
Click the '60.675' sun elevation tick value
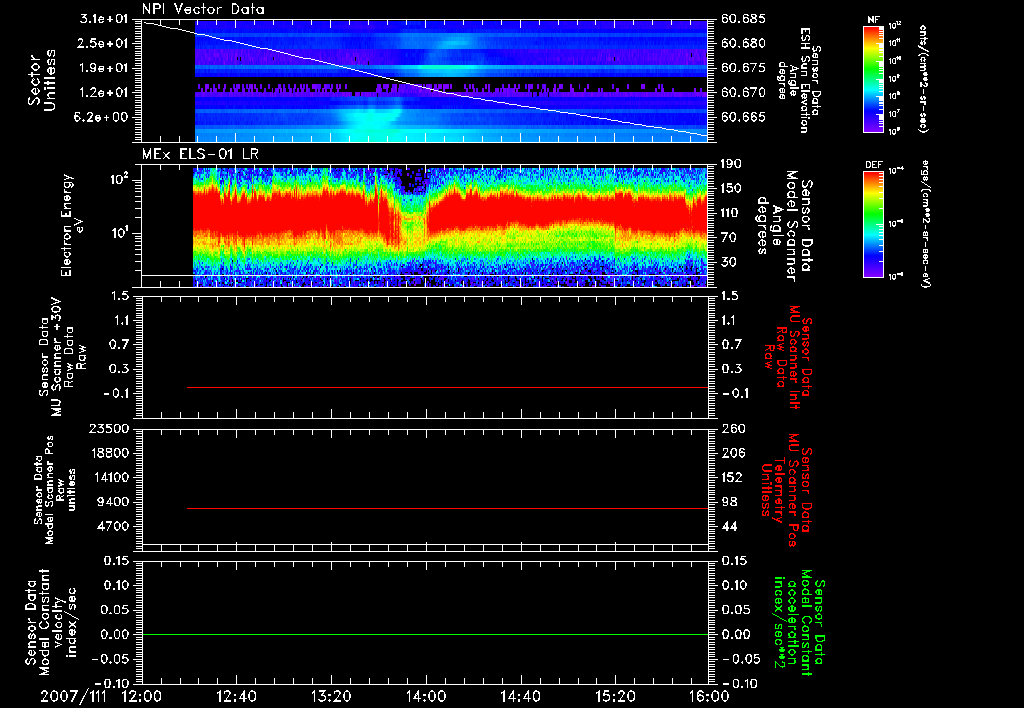pos(743,68)
